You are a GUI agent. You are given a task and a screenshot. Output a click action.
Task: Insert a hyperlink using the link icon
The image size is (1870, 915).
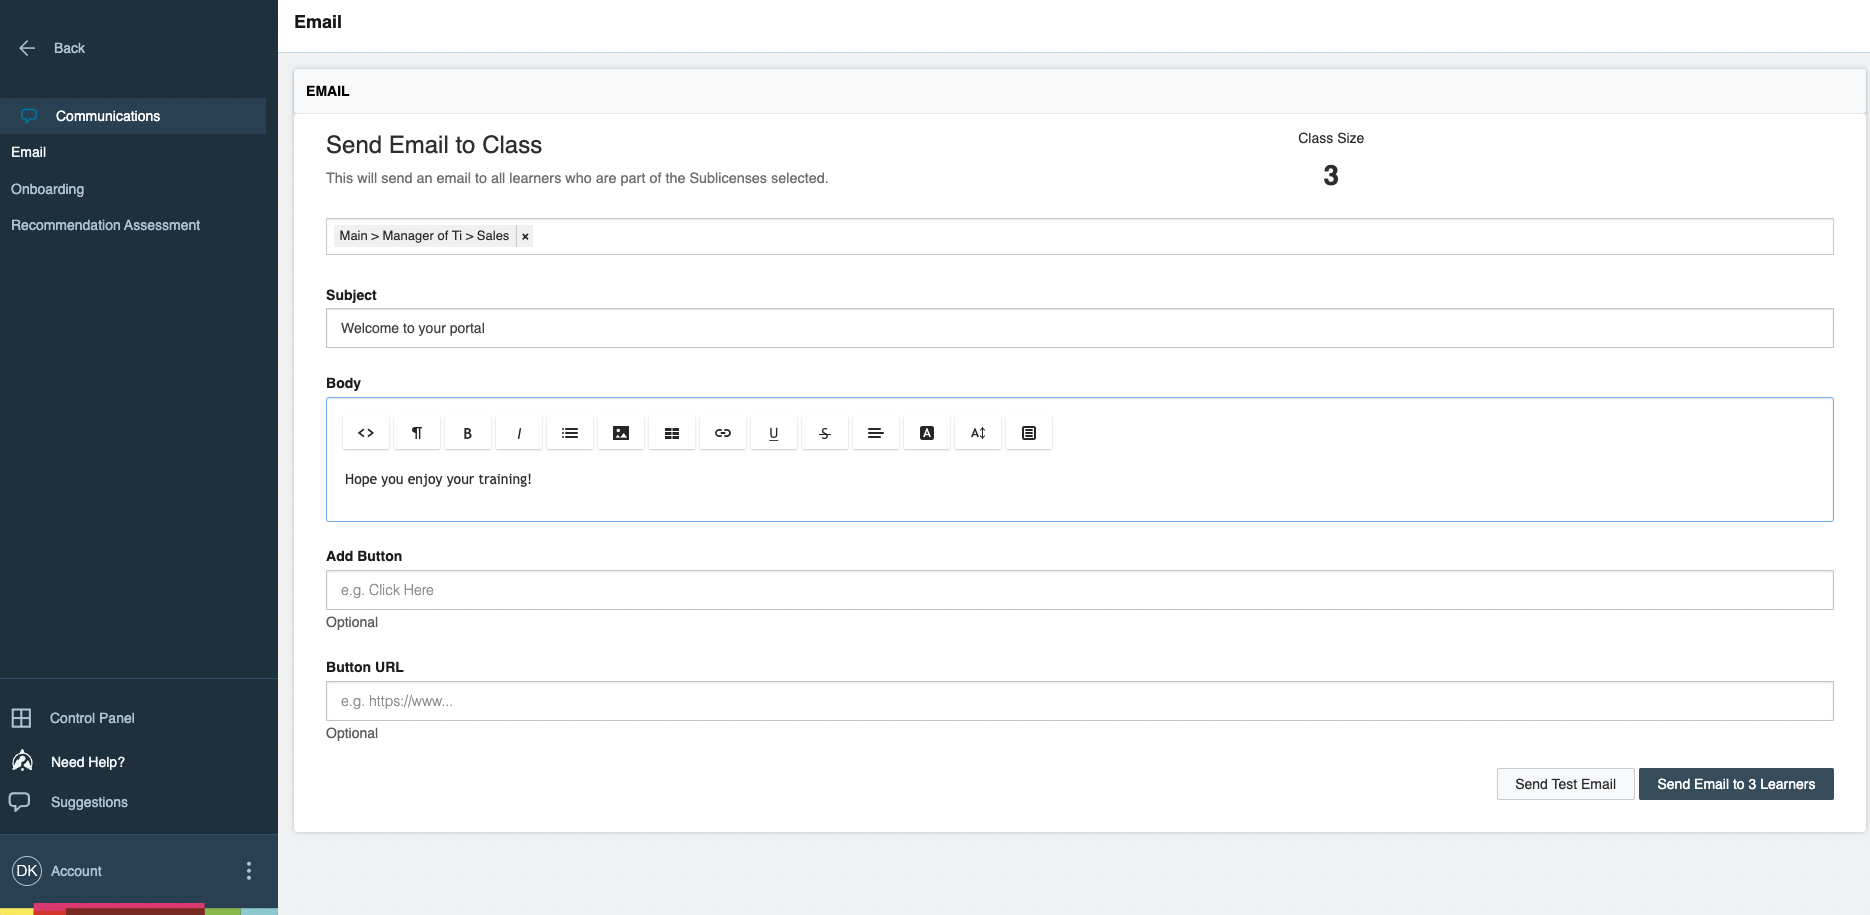(x=722, y=432)
